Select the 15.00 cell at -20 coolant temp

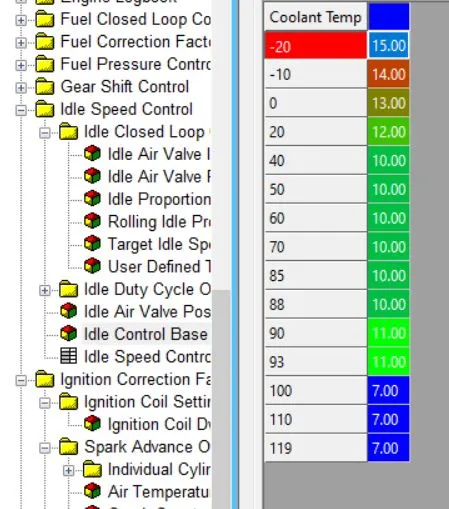[x=388, y=45]
